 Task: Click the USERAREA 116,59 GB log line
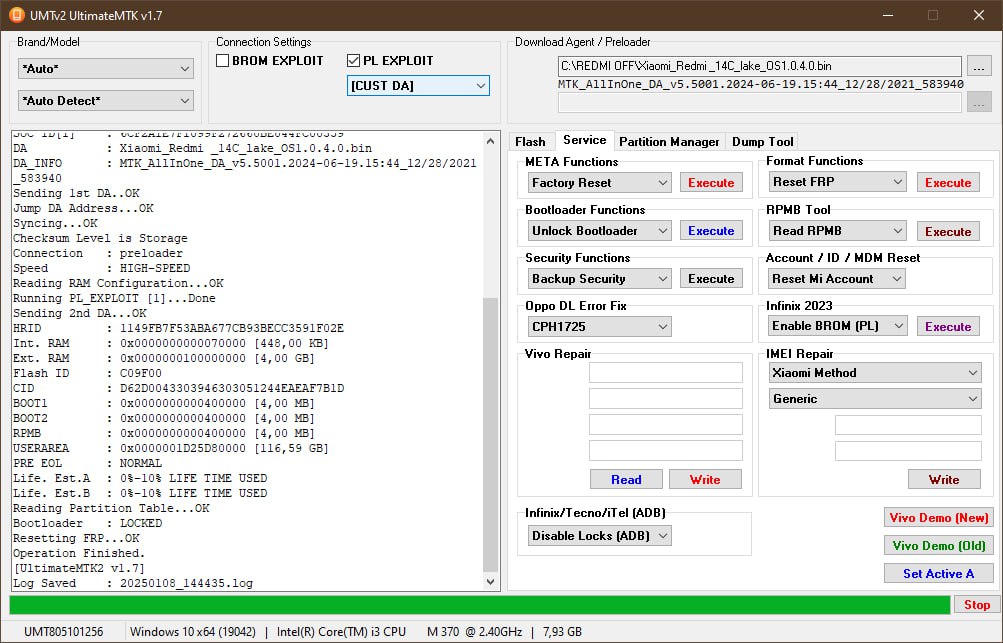tap(171, 449)
